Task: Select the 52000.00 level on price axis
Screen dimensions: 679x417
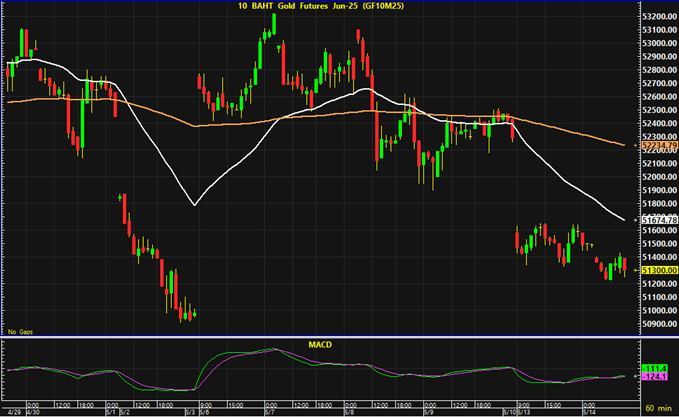Action: point(656,177)
